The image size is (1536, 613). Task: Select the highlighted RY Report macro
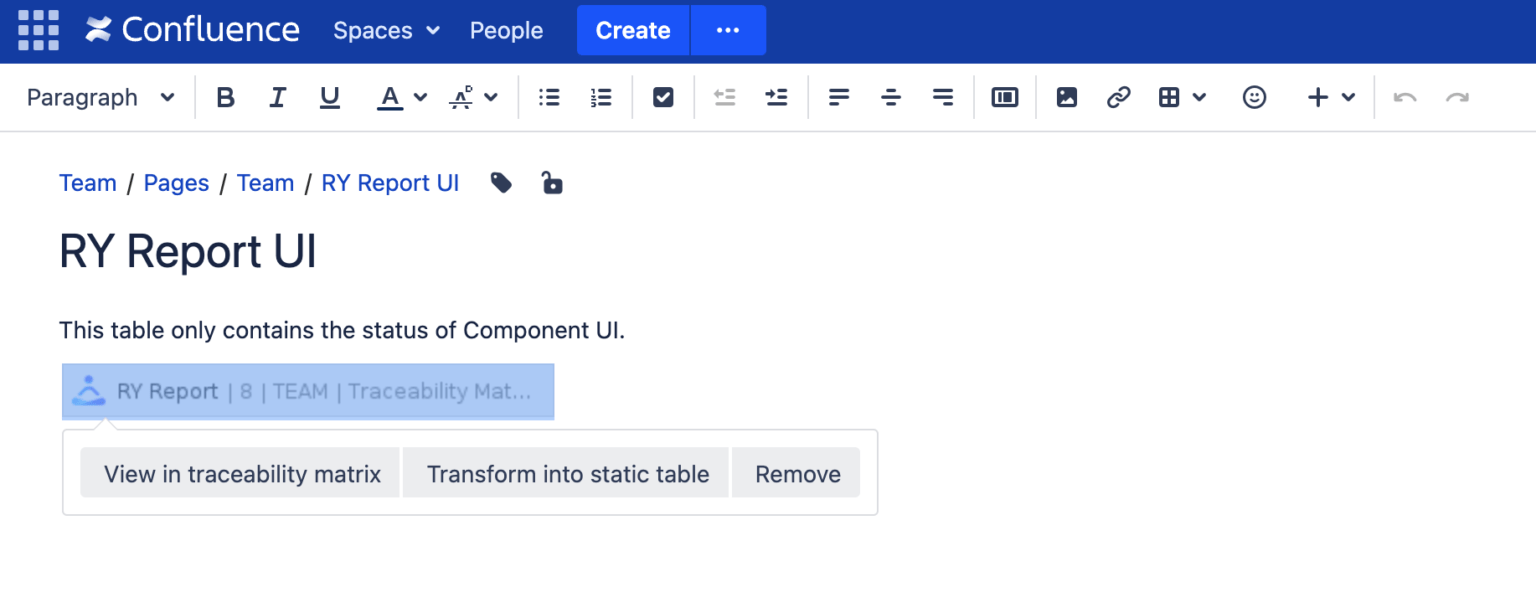(307, 391)
